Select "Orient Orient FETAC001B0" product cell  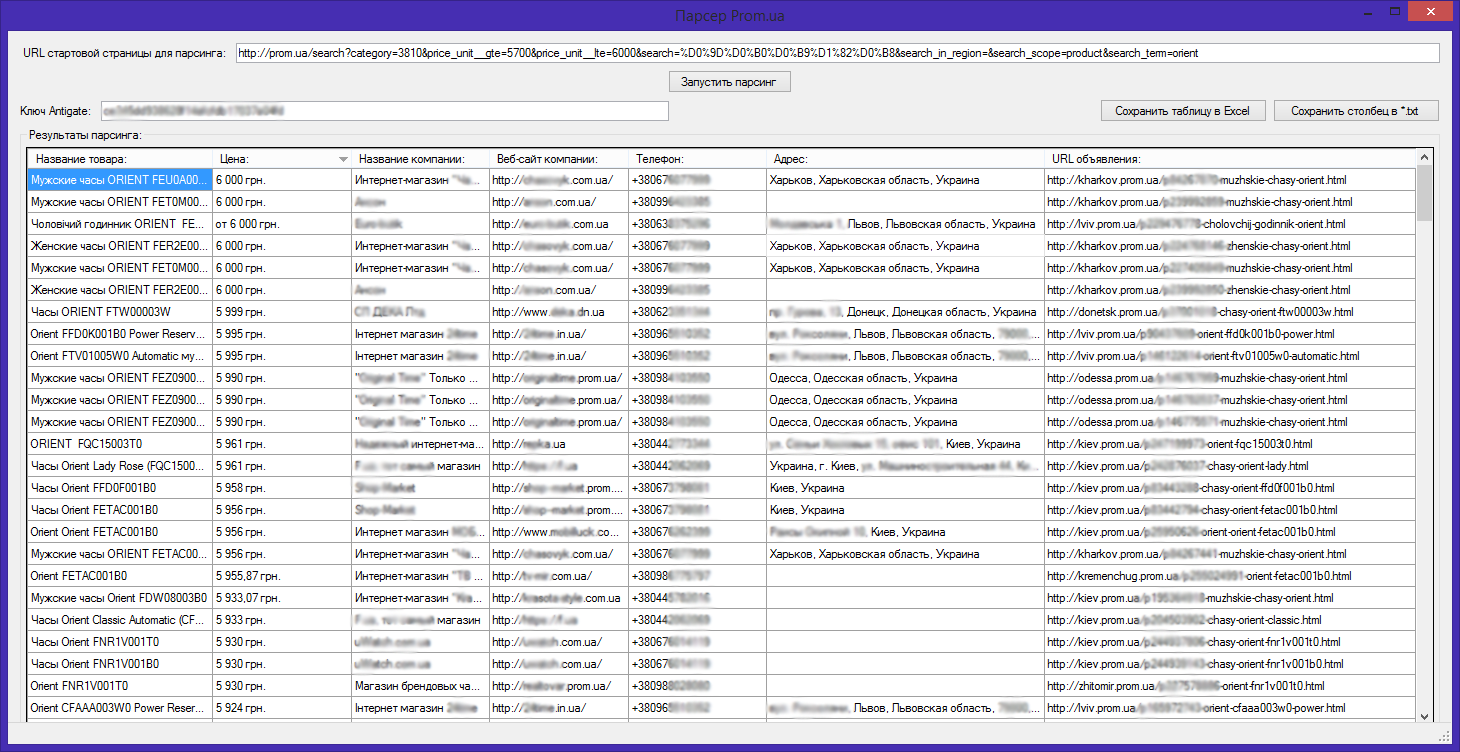tap(120, 532)
